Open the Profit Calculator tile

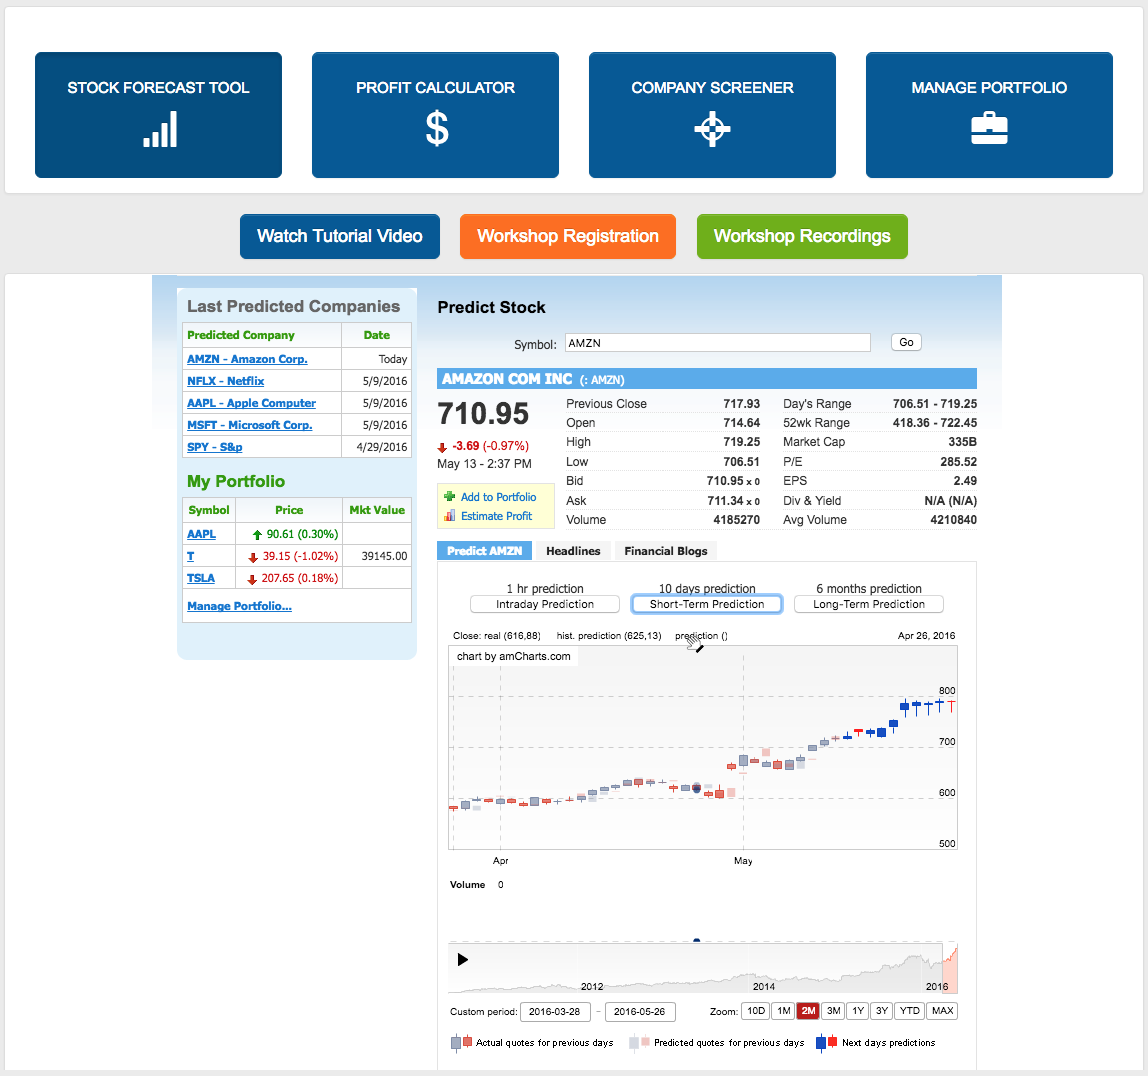(435, 115)
